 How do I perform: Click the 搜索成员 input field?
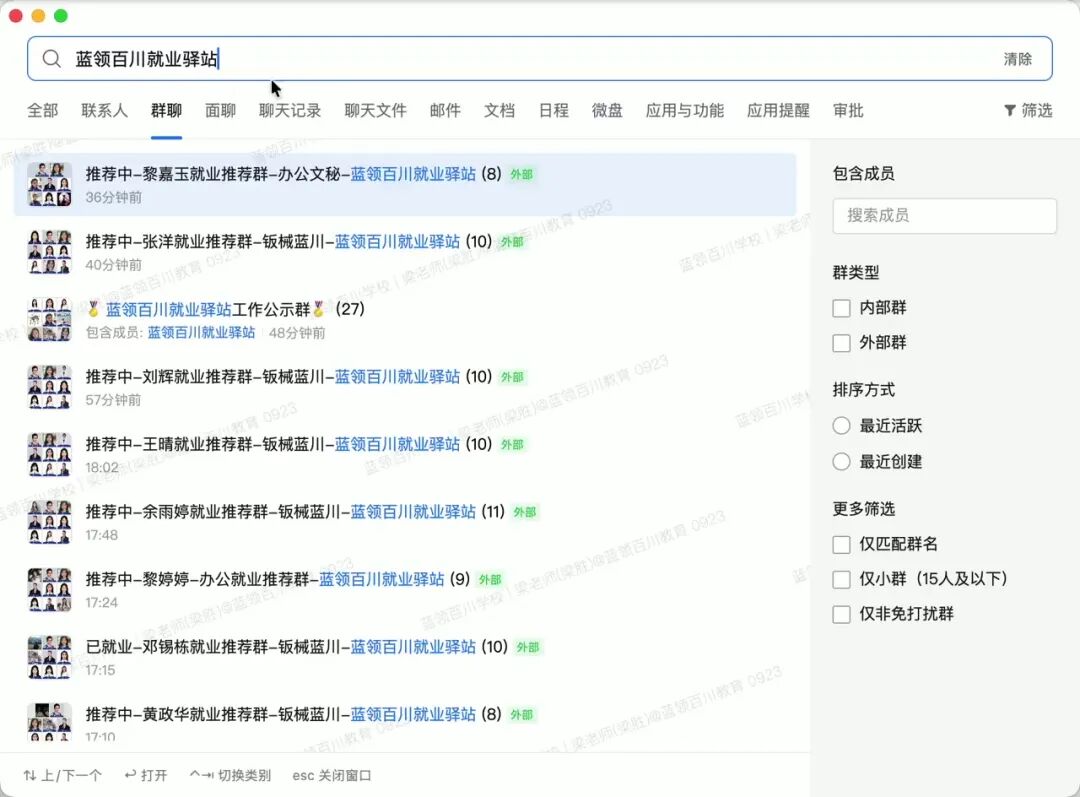(944, 216)
